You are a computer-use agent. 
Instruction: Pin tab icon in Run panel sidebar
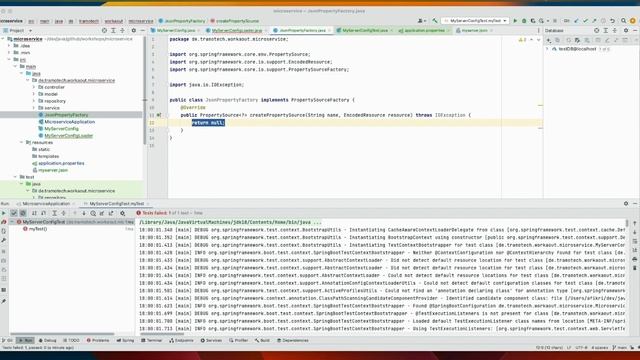coord(4,301)
